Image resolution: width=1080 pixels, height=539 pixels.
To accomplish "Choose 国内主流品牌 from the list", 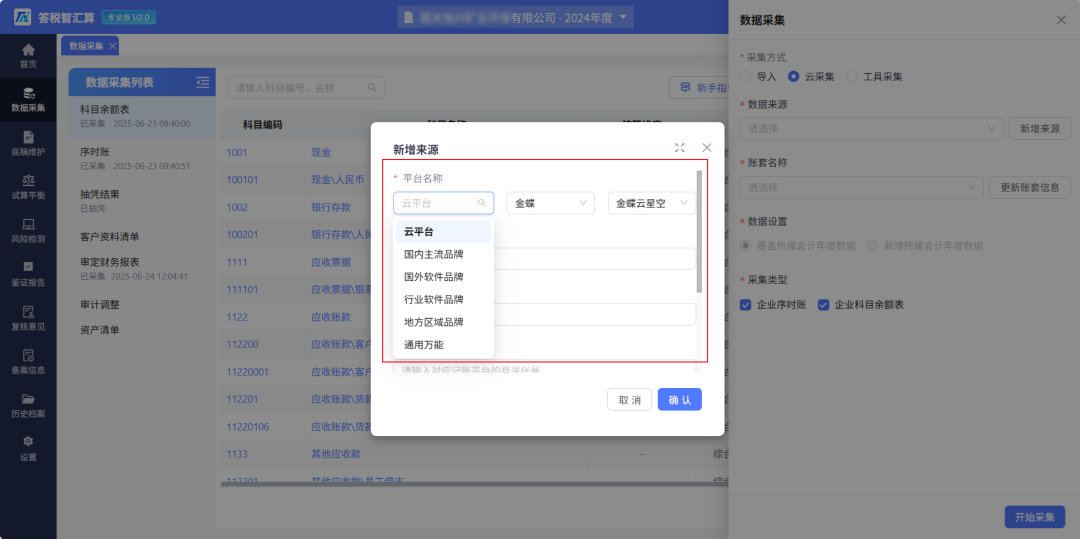I will coord(444,254).
